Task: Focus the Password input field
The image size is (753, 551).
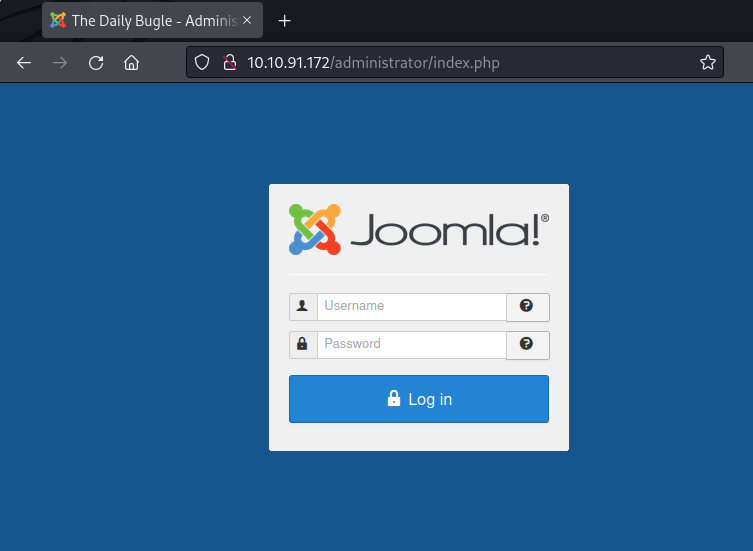Action: 412,344
